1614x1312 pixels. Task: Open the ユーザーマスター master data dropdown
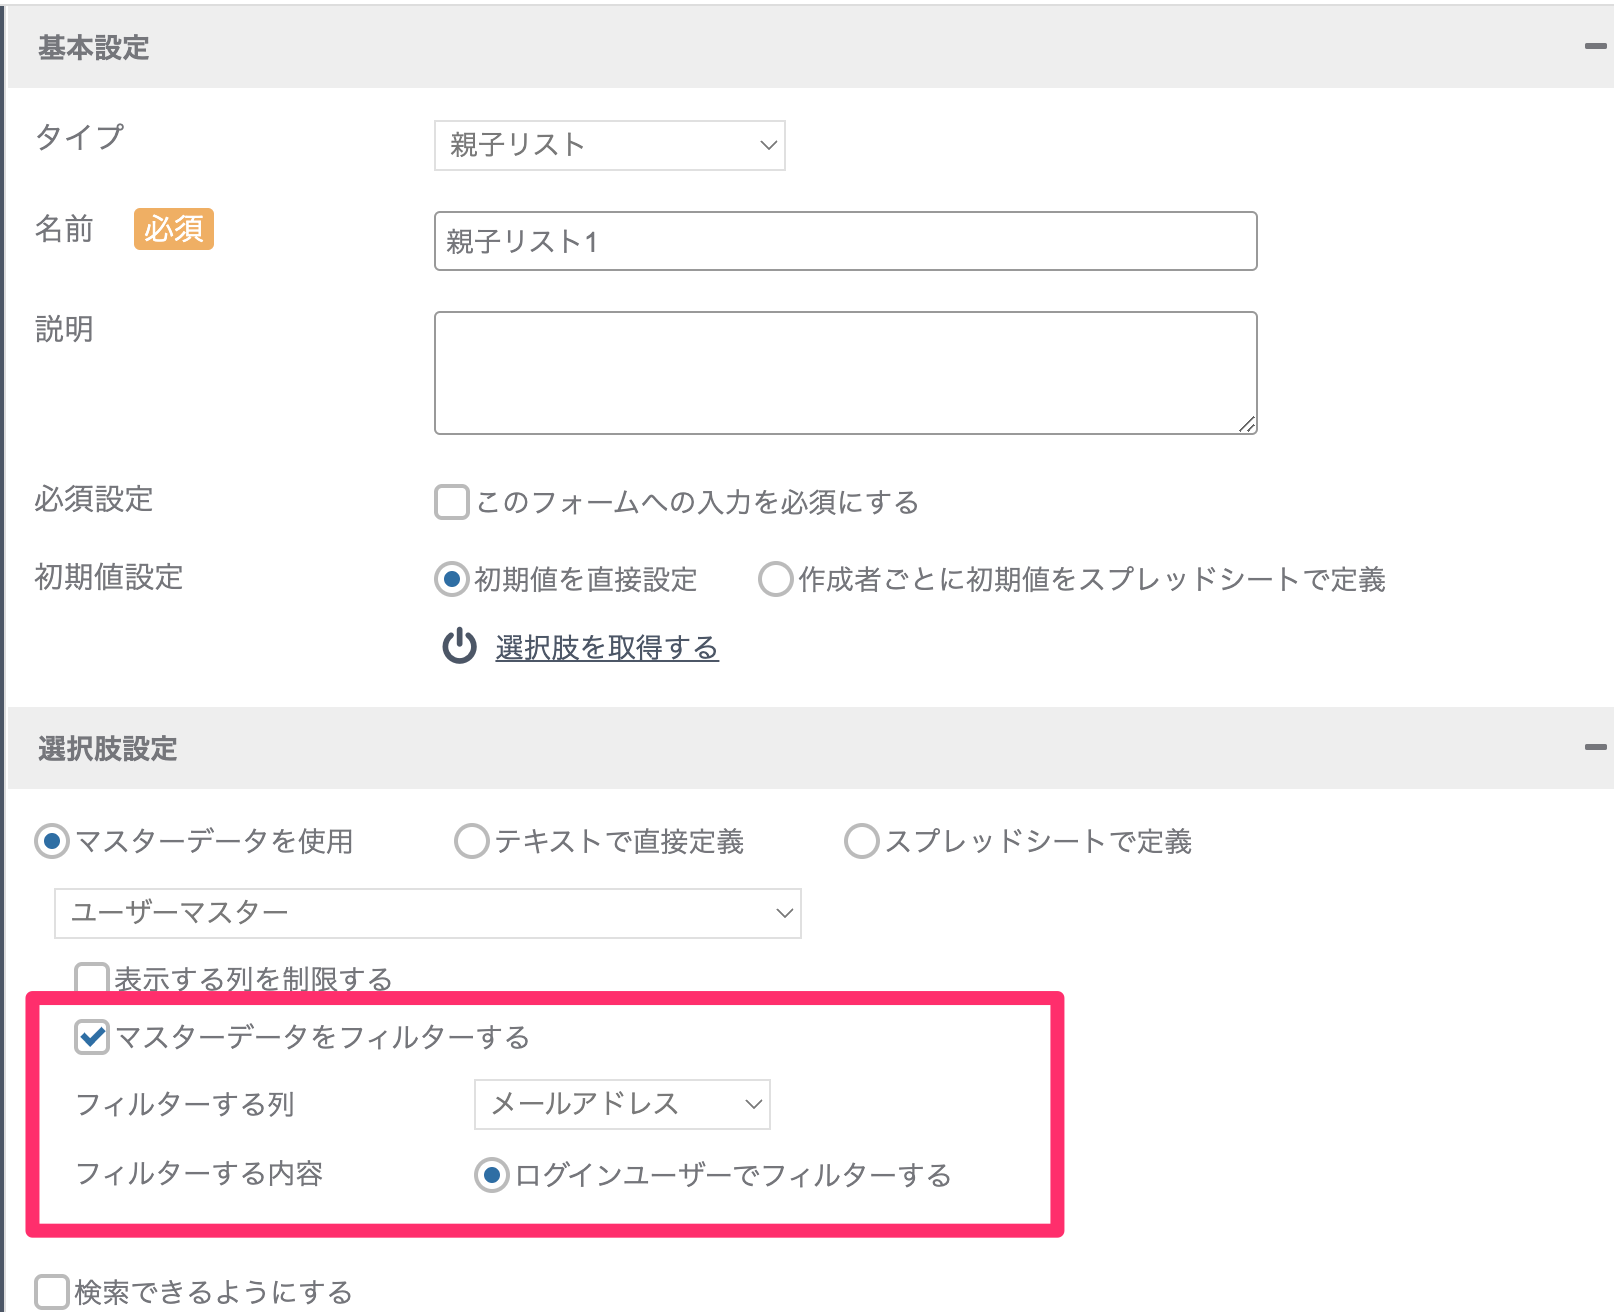tap(427, 912)
